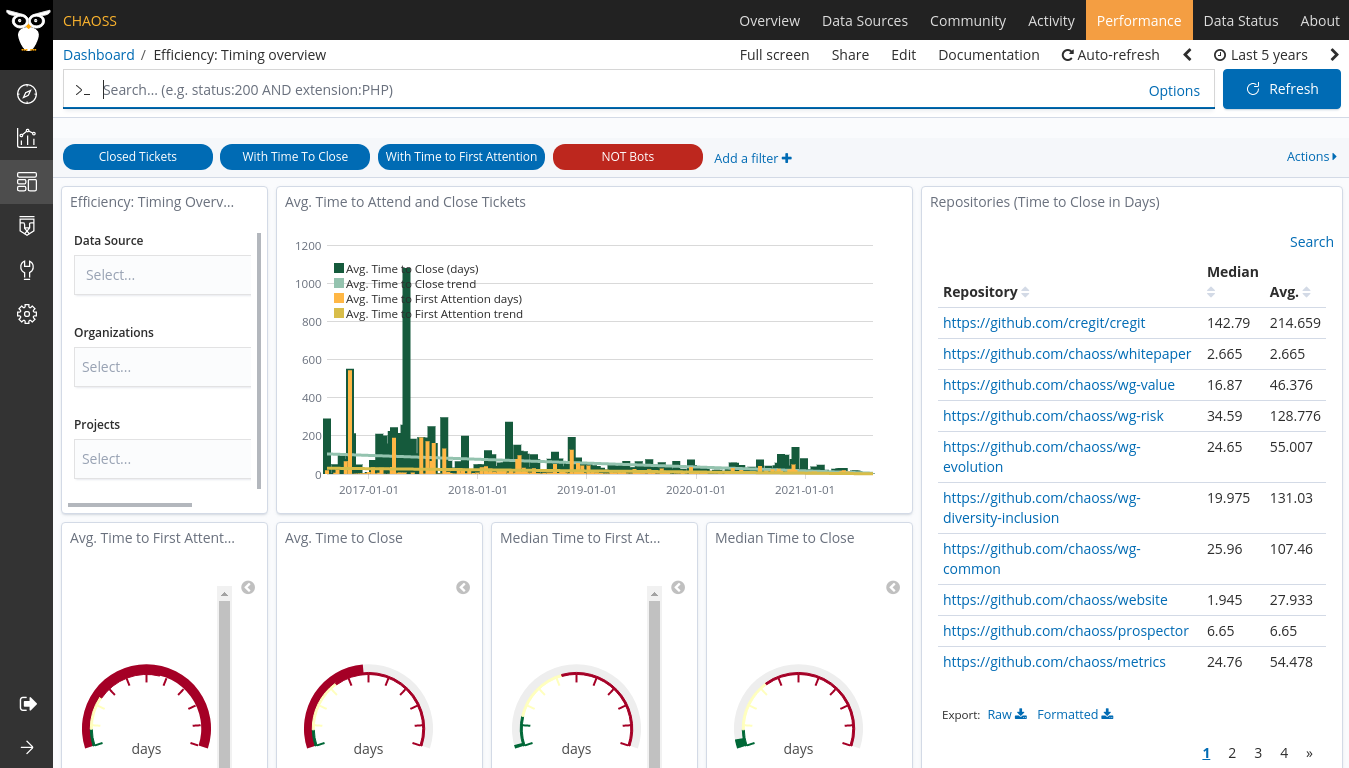Collapse legend on Avg. Time to Close gauge

tap(463, 587)
